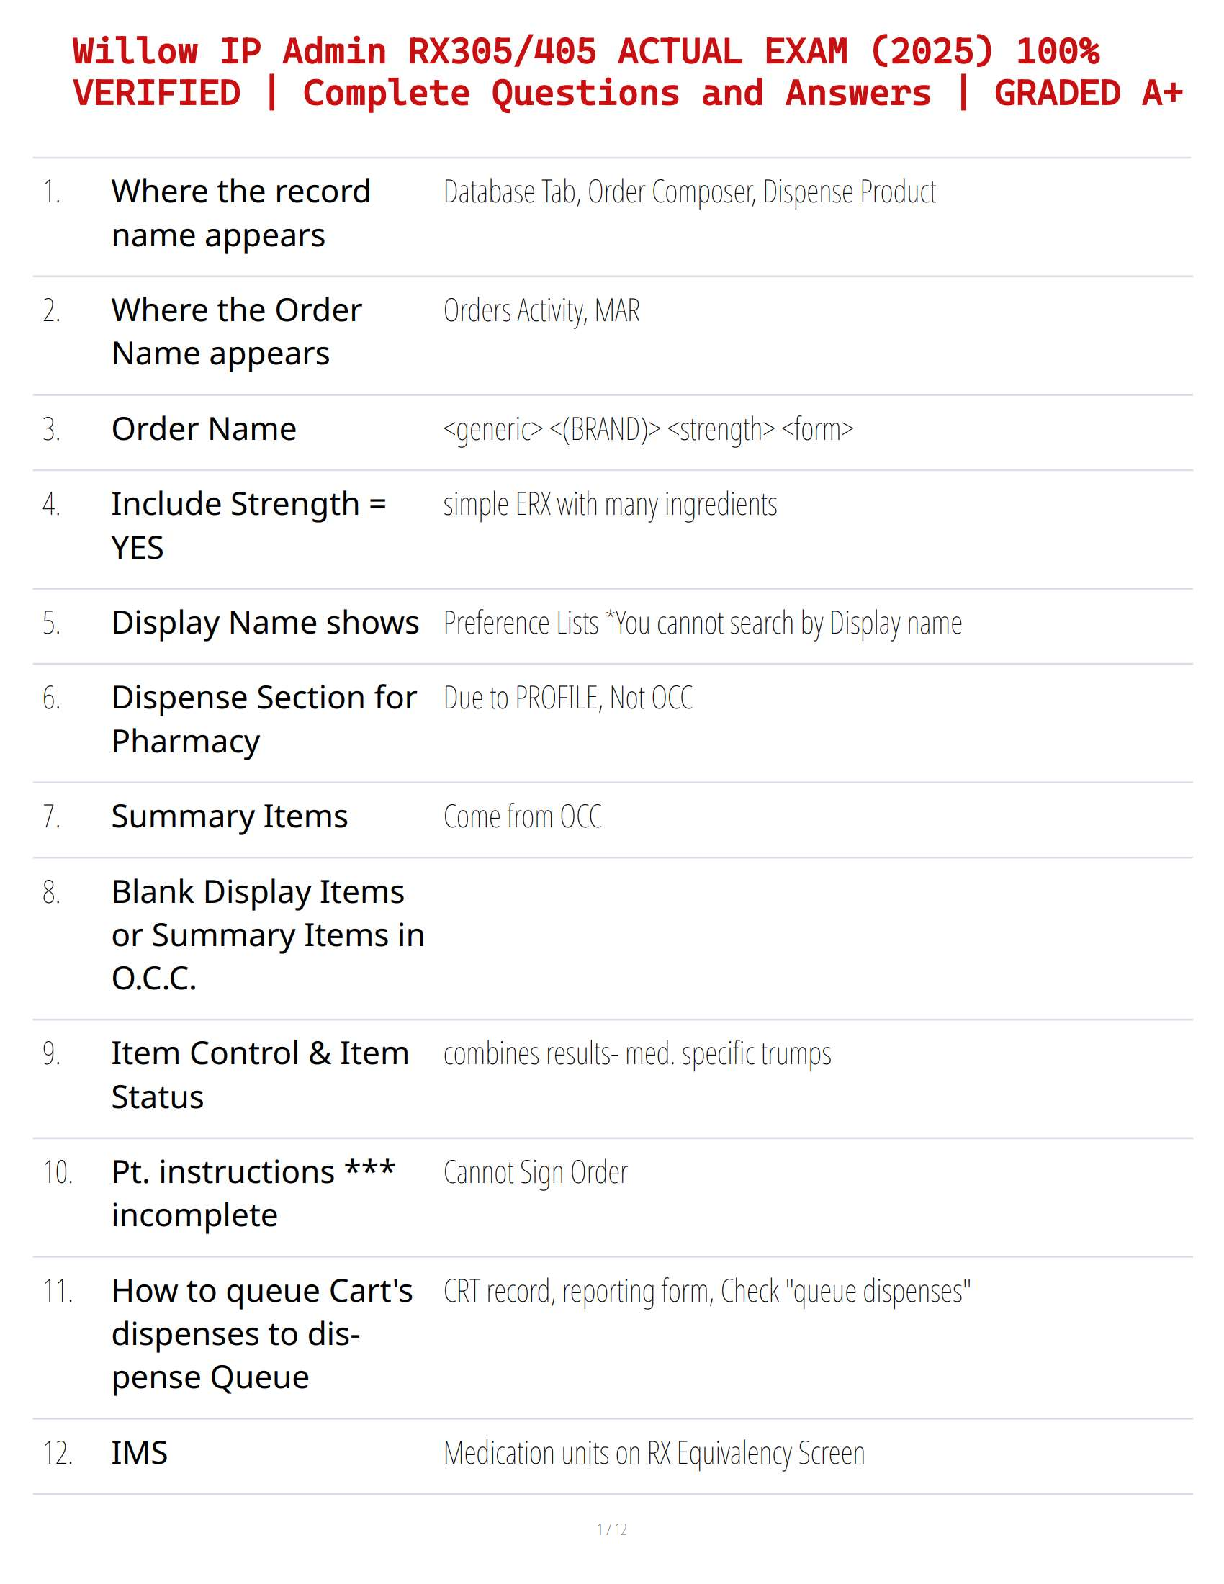This screenshot has height=1584, width=1224.
Task: Select the term 'Where the record name appears'
Action: point(241,213)
